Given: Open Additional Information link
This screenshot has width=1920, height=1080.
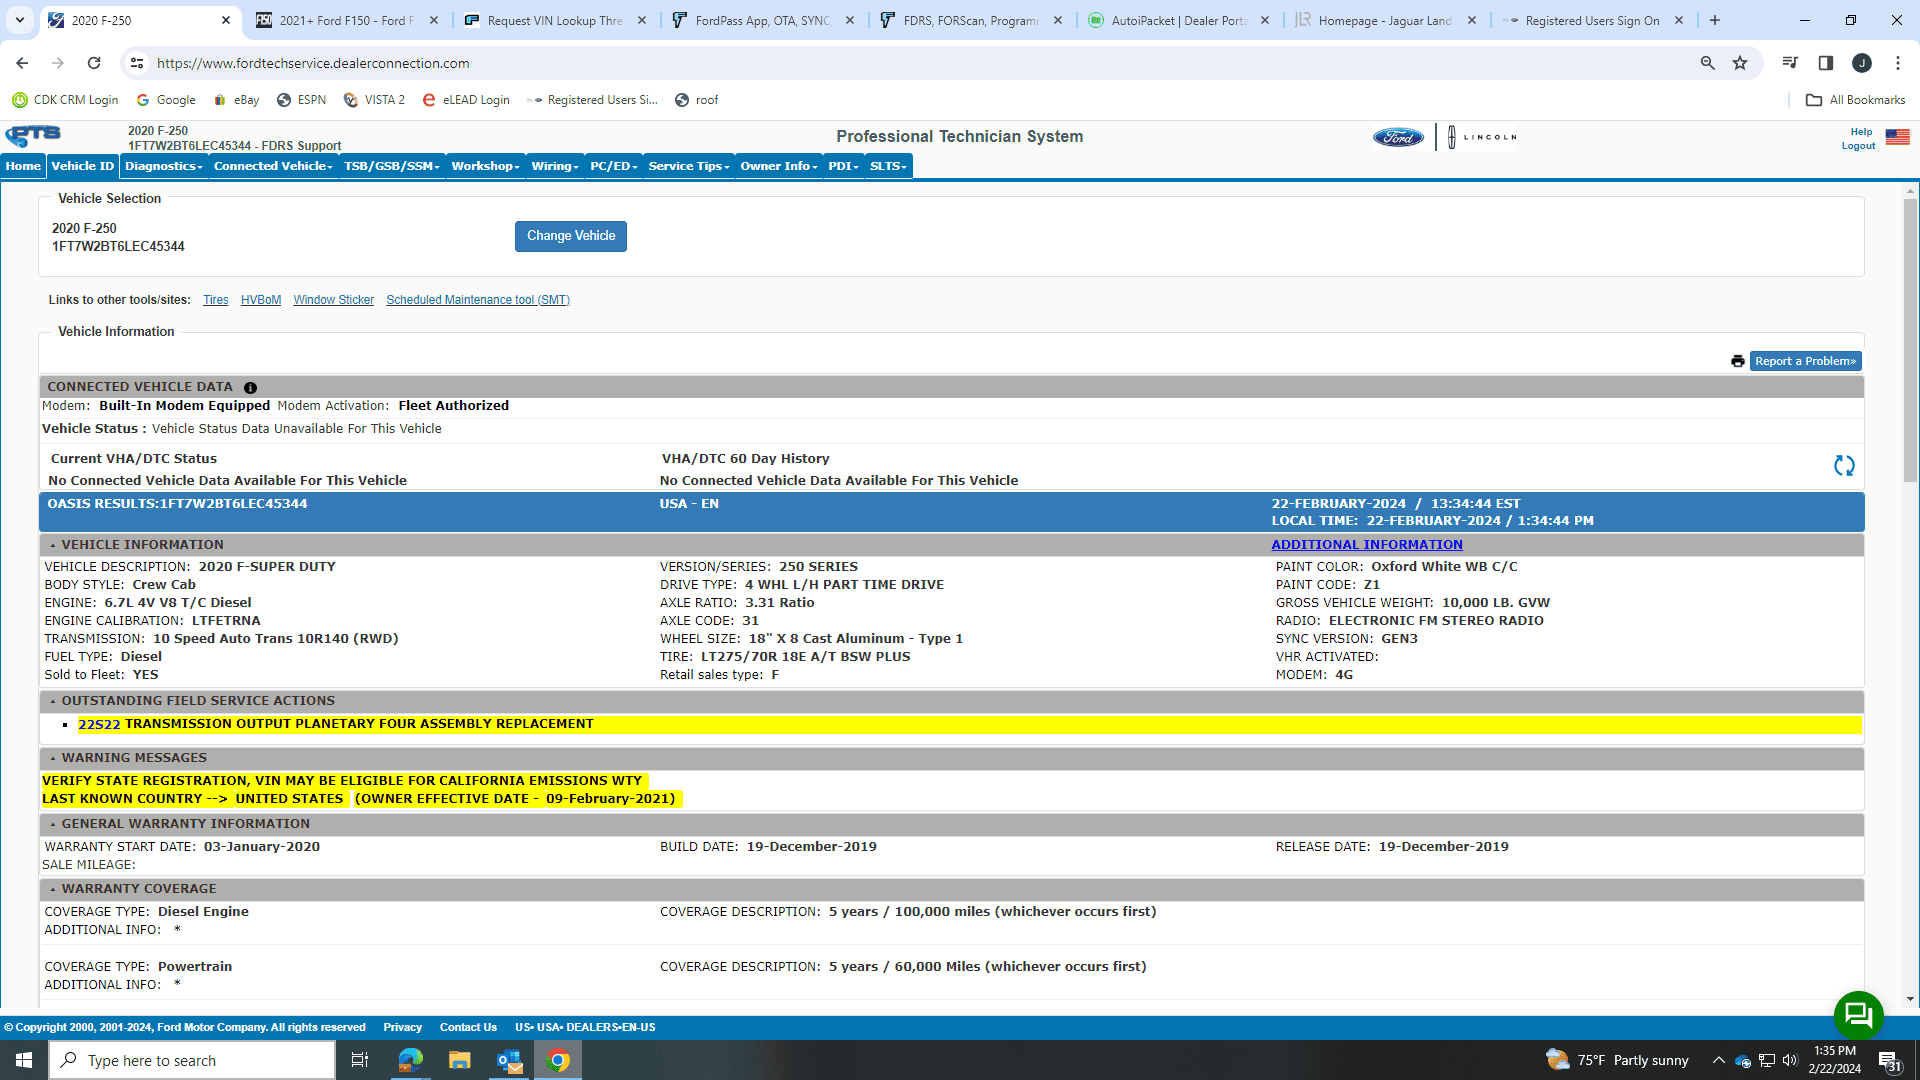Looking at the screenshot, I should coord(1367,545).
